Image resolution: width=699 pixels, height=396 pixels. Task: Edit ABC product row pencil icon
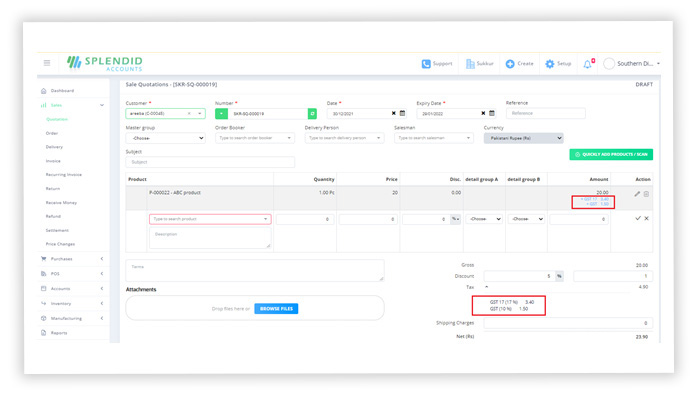tap(637, 194)
